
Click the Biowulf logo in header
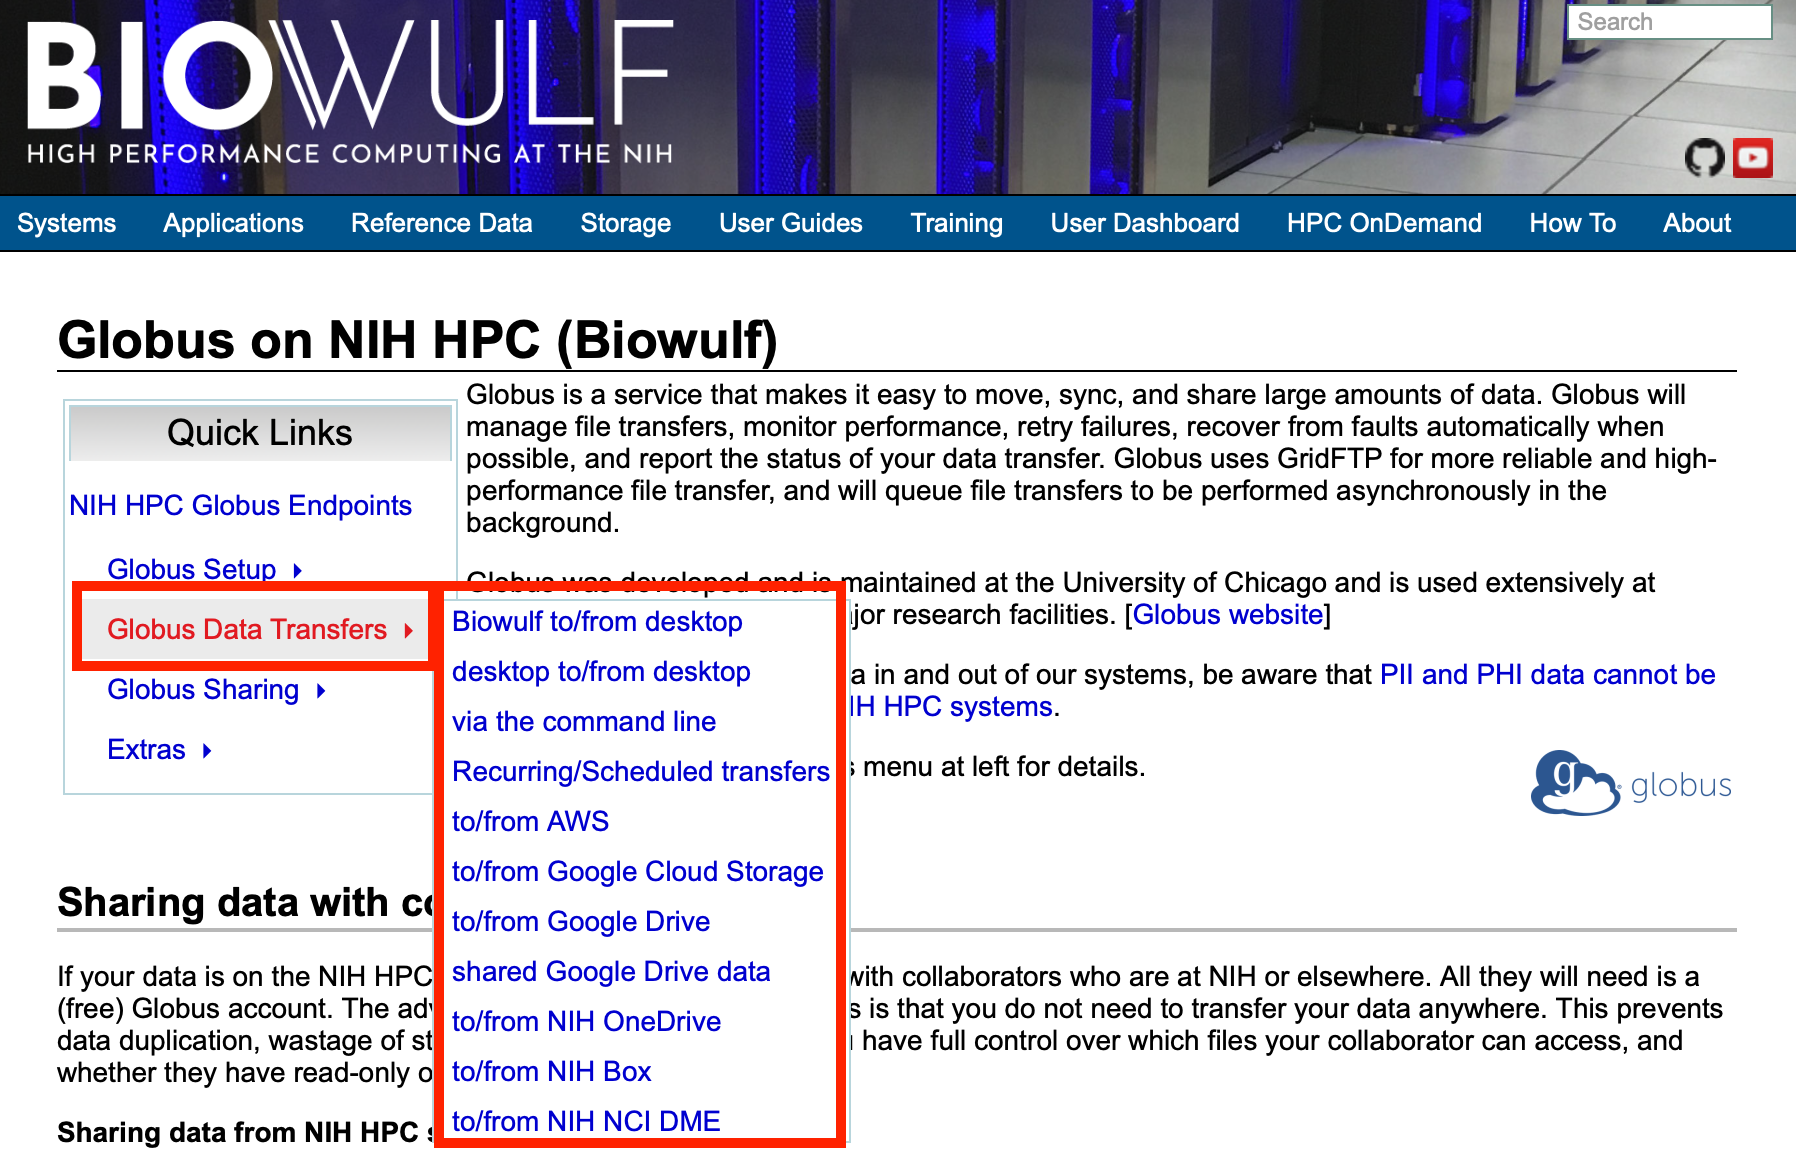[350, 92]
